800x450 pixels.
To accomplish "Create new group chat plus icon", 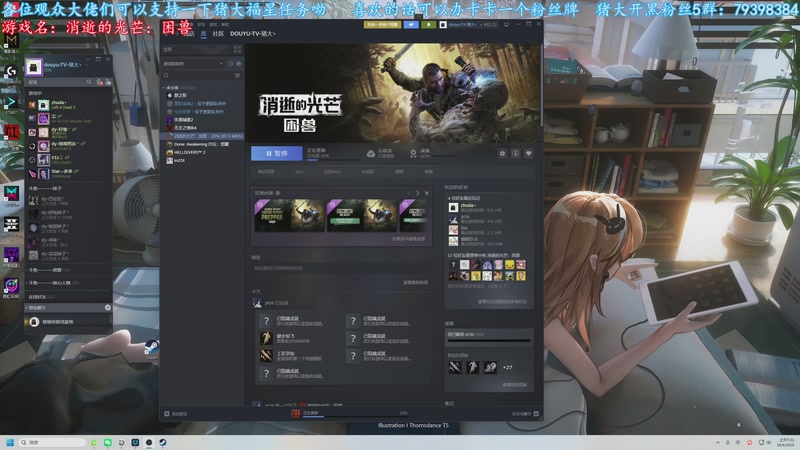I will click(108, 308).
